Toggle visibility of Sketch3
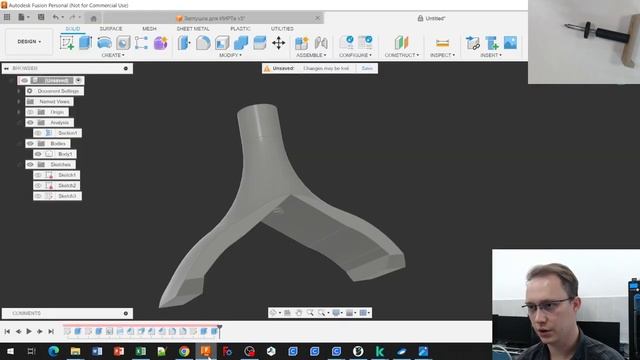The width and height of the screenshot is (640, 360). click(38, 196)
